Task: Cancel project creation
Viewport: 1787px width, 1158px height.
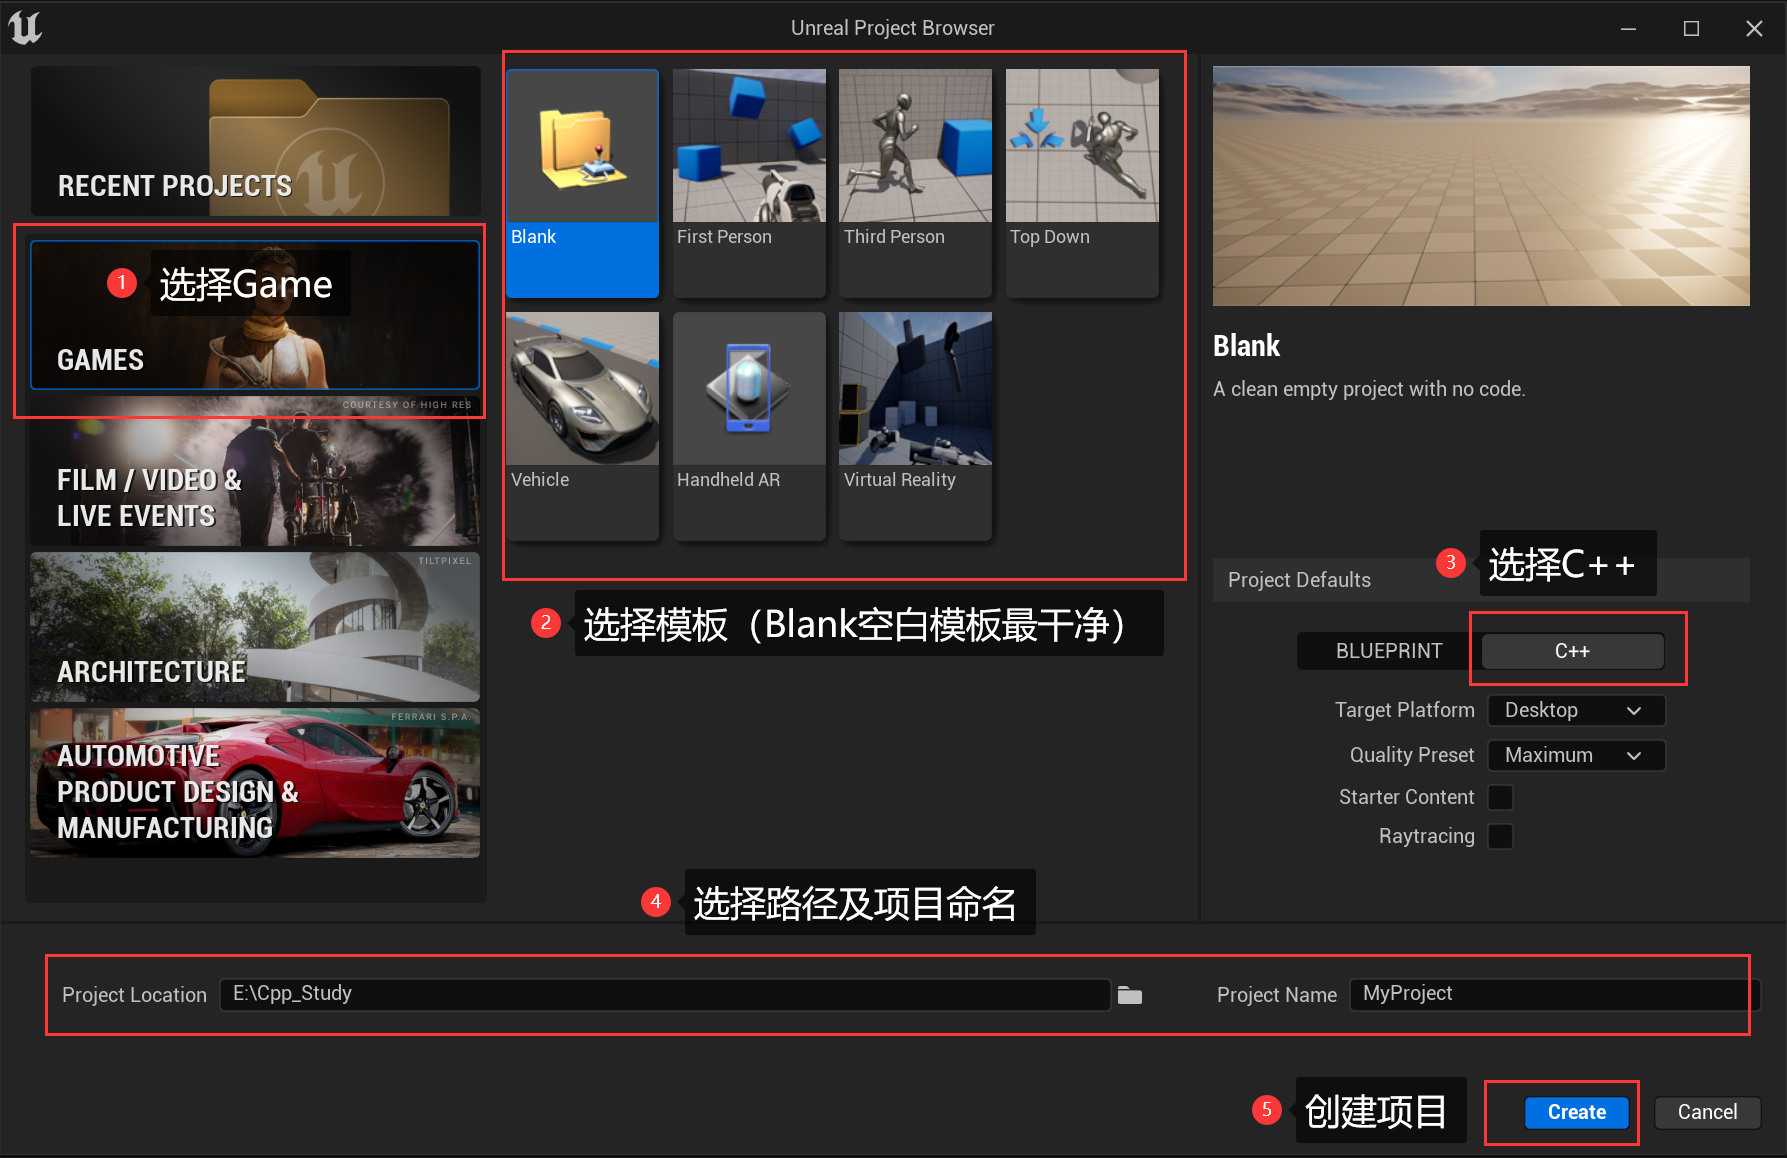Action: [1707, 1112]
